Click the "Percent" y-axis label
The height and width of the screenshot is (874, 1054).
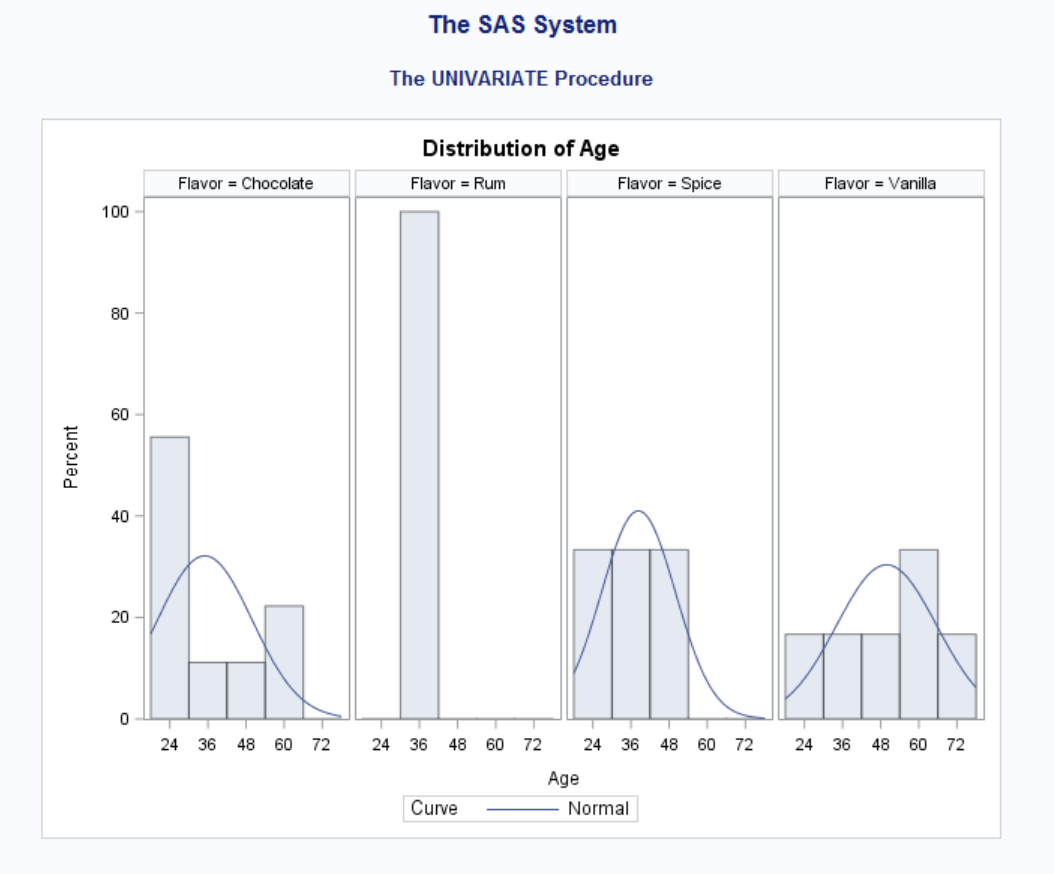(71, 457)
